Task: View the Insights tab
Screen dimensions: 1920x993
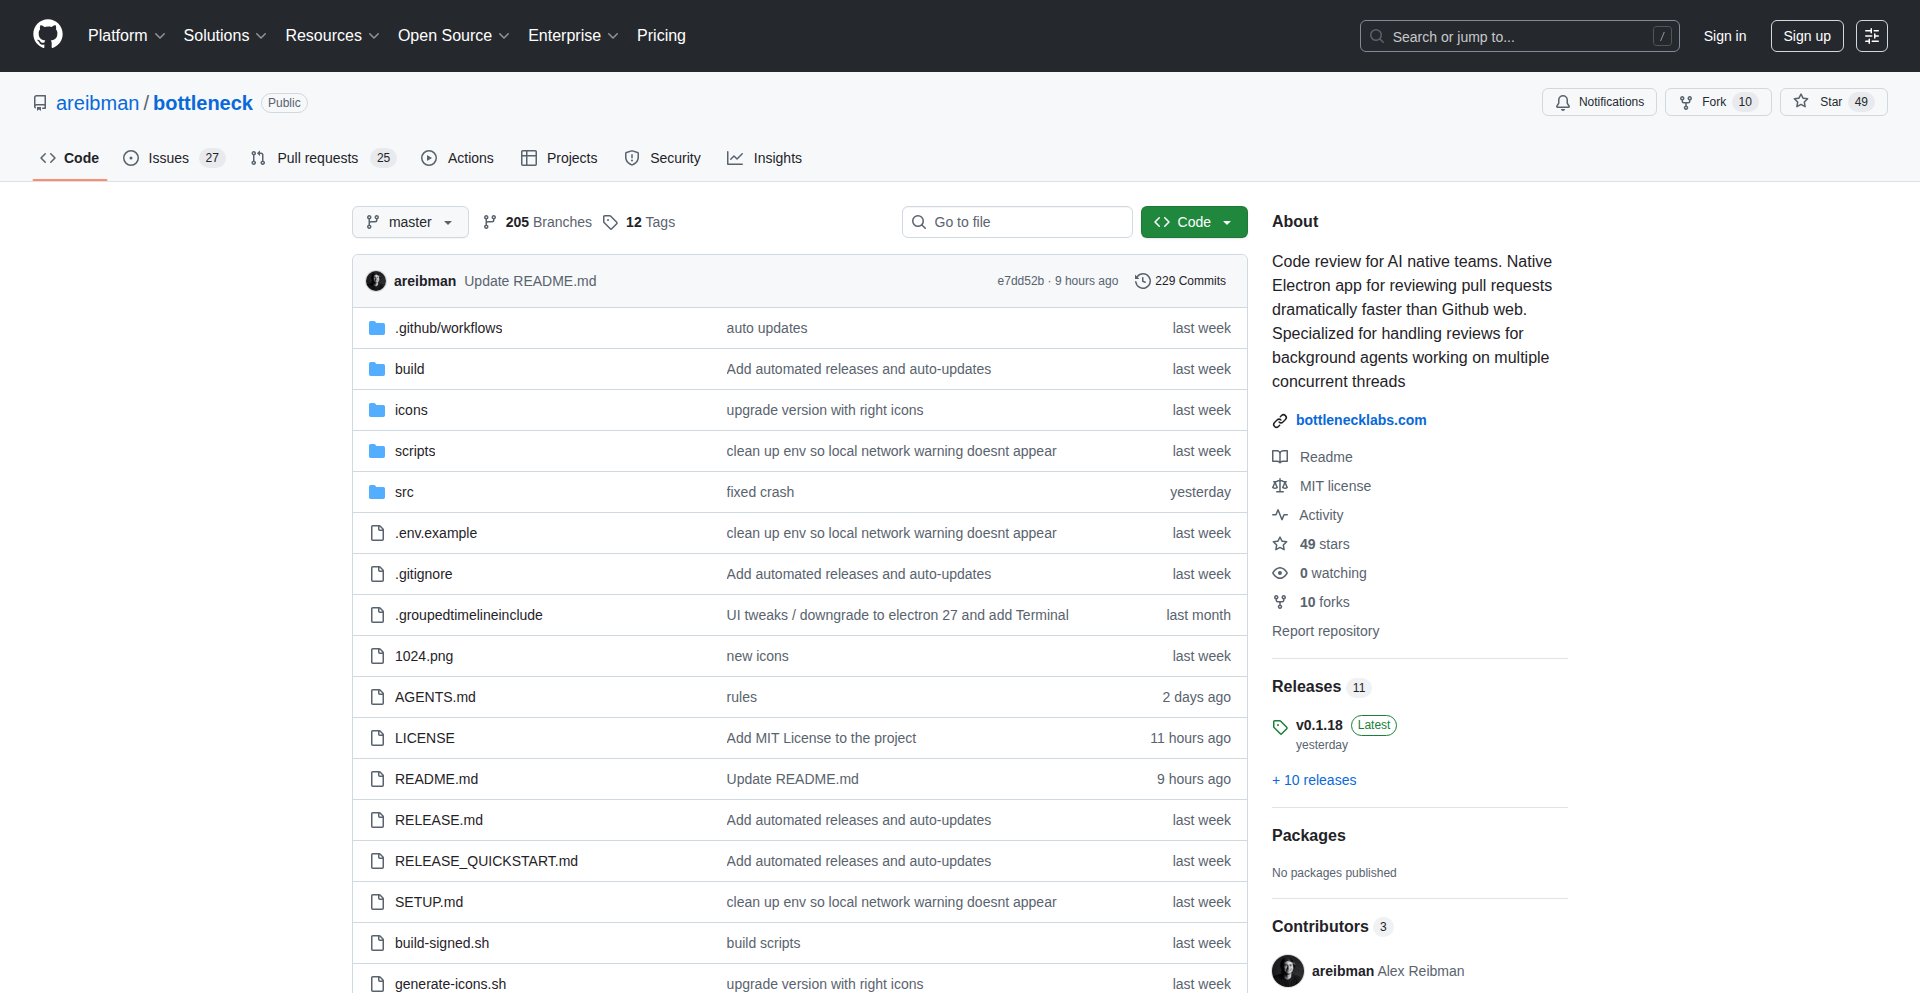Action: 764,158
